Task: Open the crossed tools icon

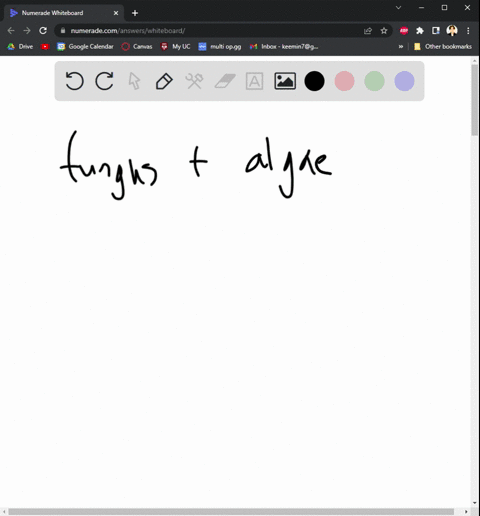Action: (x=194, y=81)
